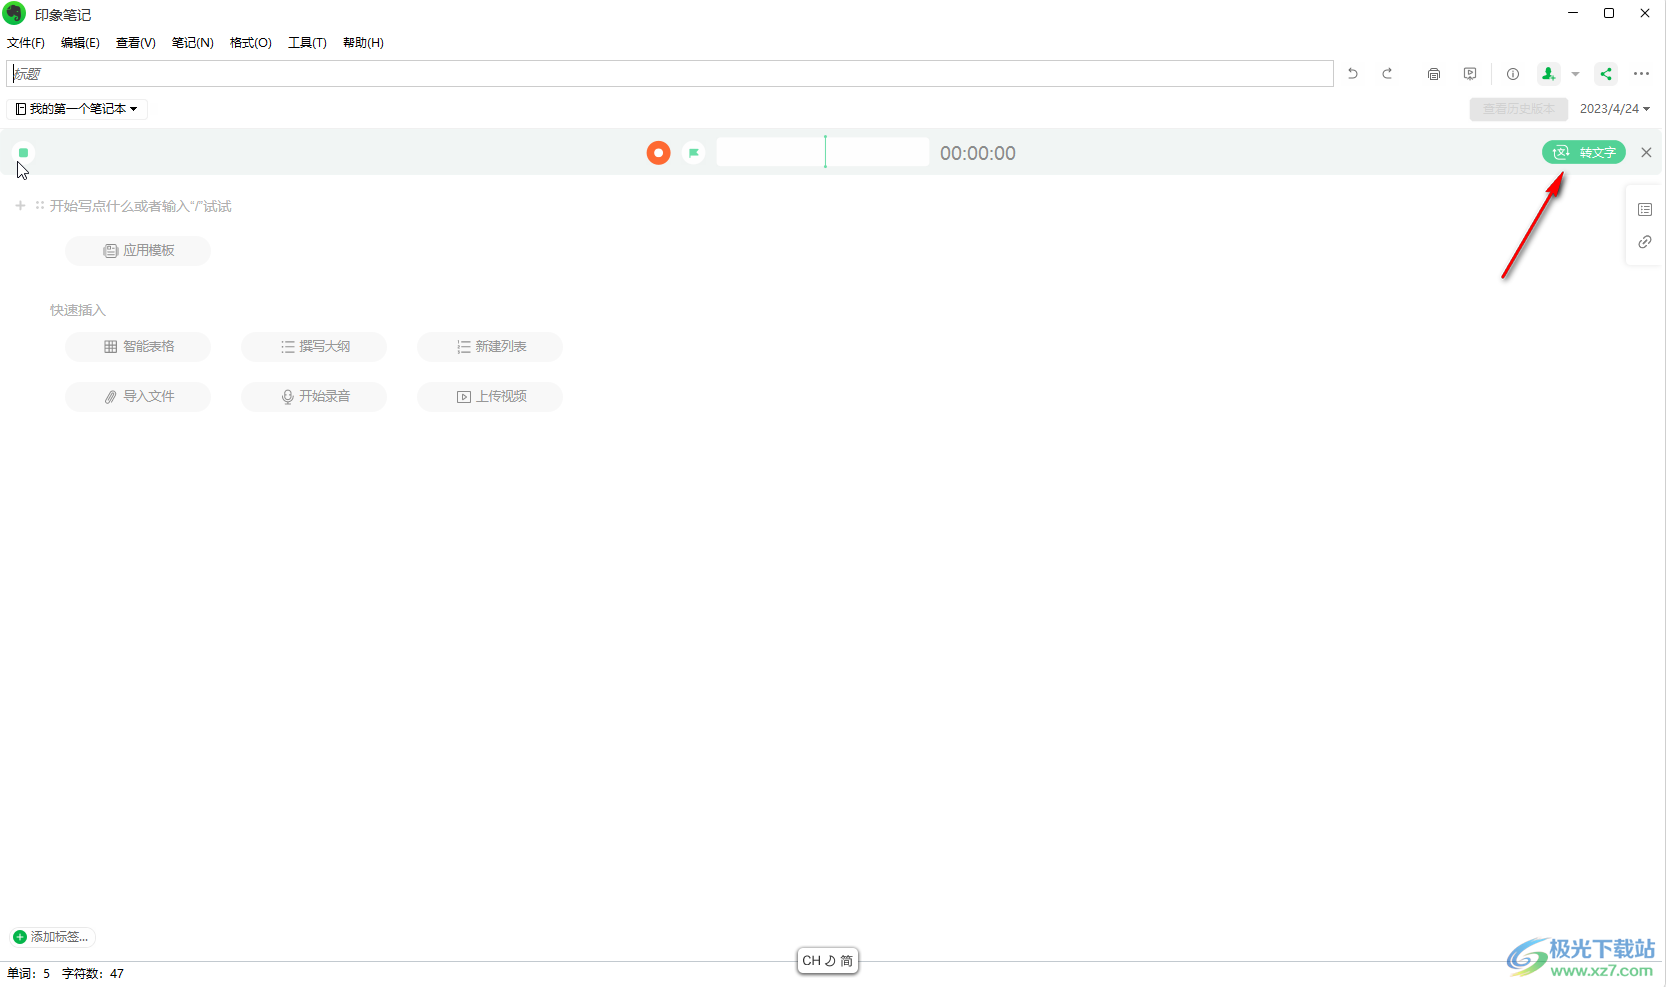Open the 查看(V) menu
The height and width of the screenshot is (987, 1666).
coord(136,43)
